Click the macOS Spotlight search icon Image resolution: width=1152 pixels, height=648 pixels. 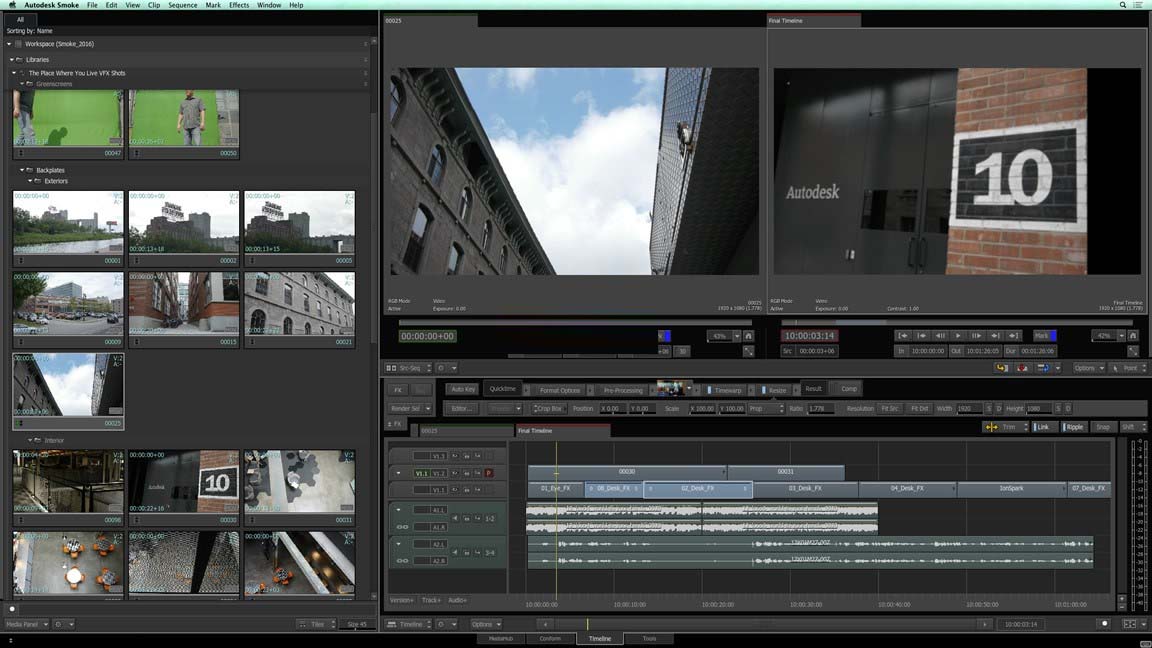1123,5
